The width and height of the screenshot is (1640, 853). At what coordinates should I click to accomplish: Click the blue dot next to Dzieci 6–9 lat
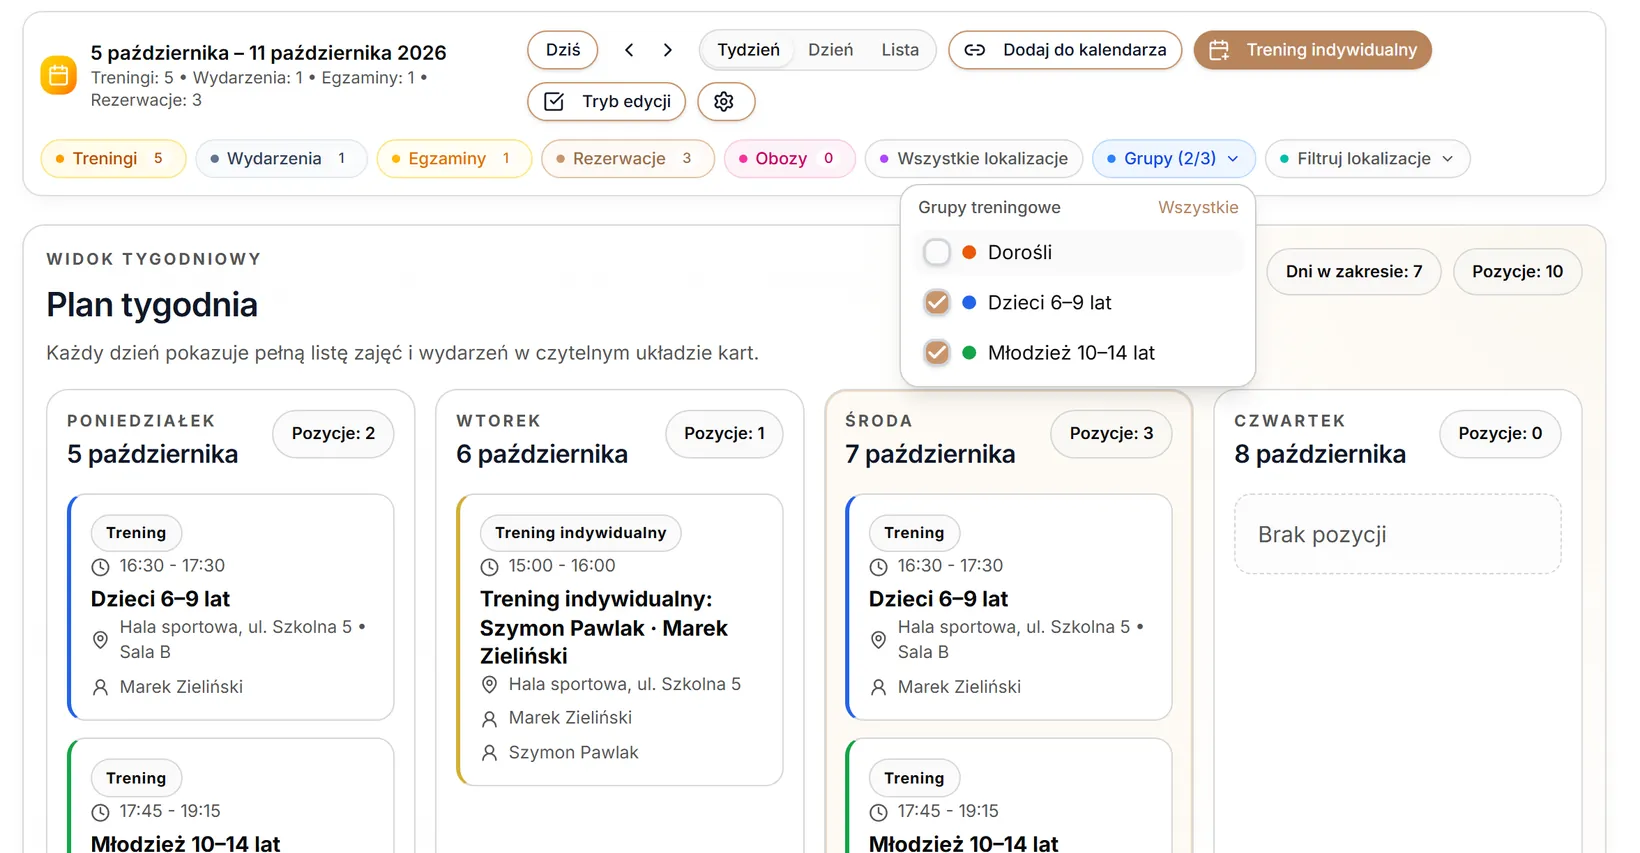[969, 302]
